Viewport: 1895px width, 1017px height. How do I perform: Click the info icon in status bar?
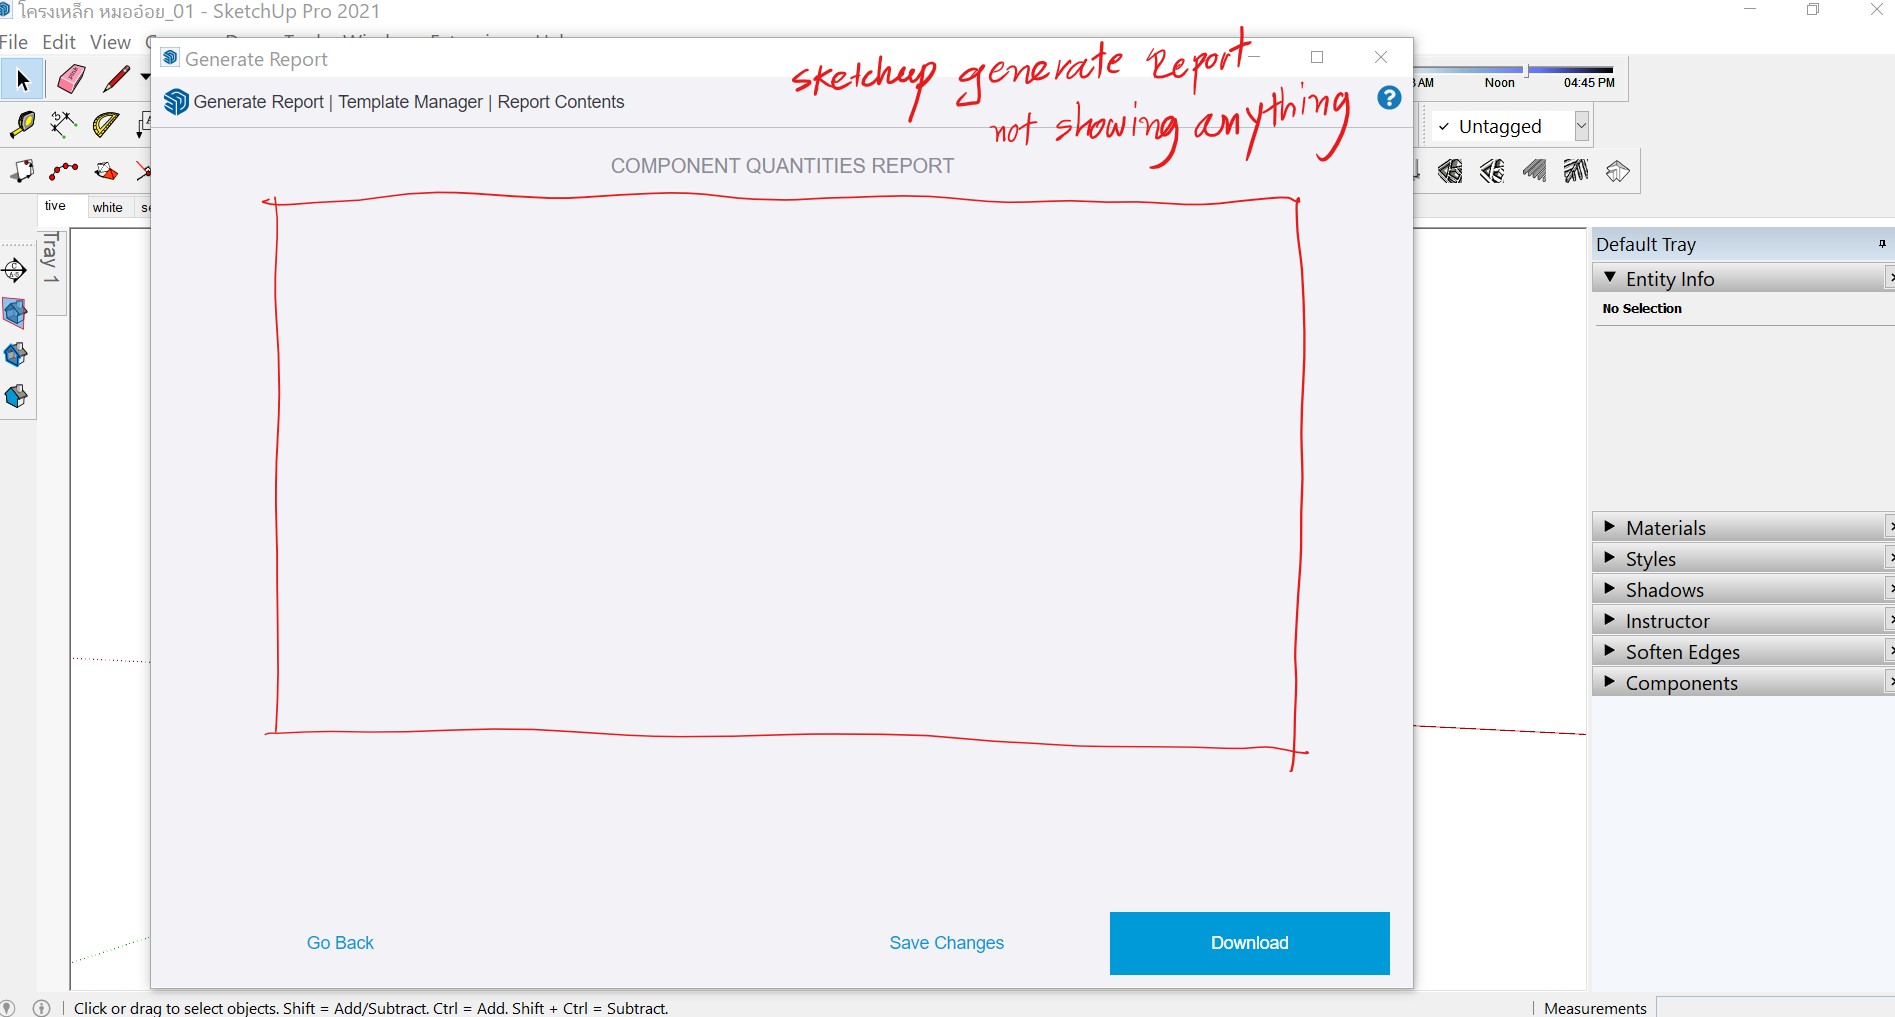point(42,1008)
